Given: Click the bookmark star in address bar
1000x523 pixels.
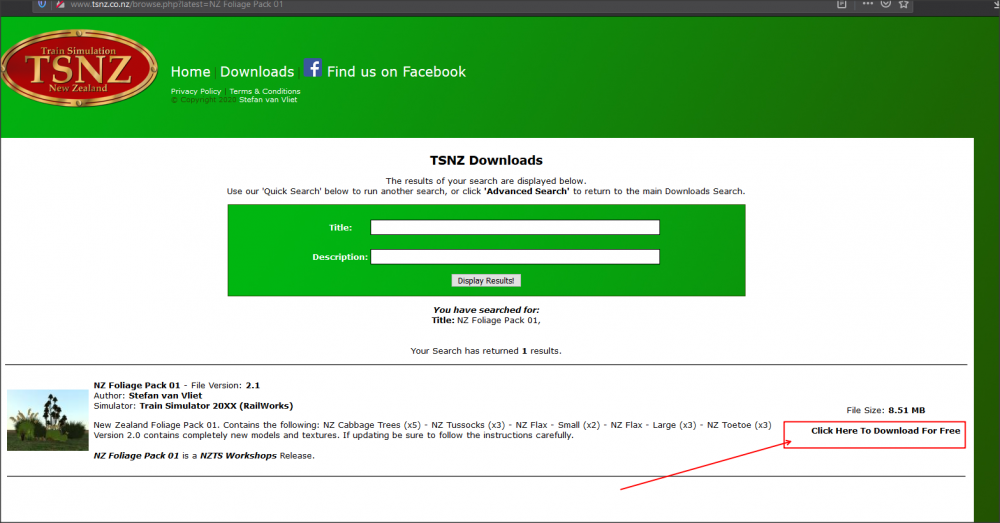Looking at the screenshot, I should tap(904, 5).
